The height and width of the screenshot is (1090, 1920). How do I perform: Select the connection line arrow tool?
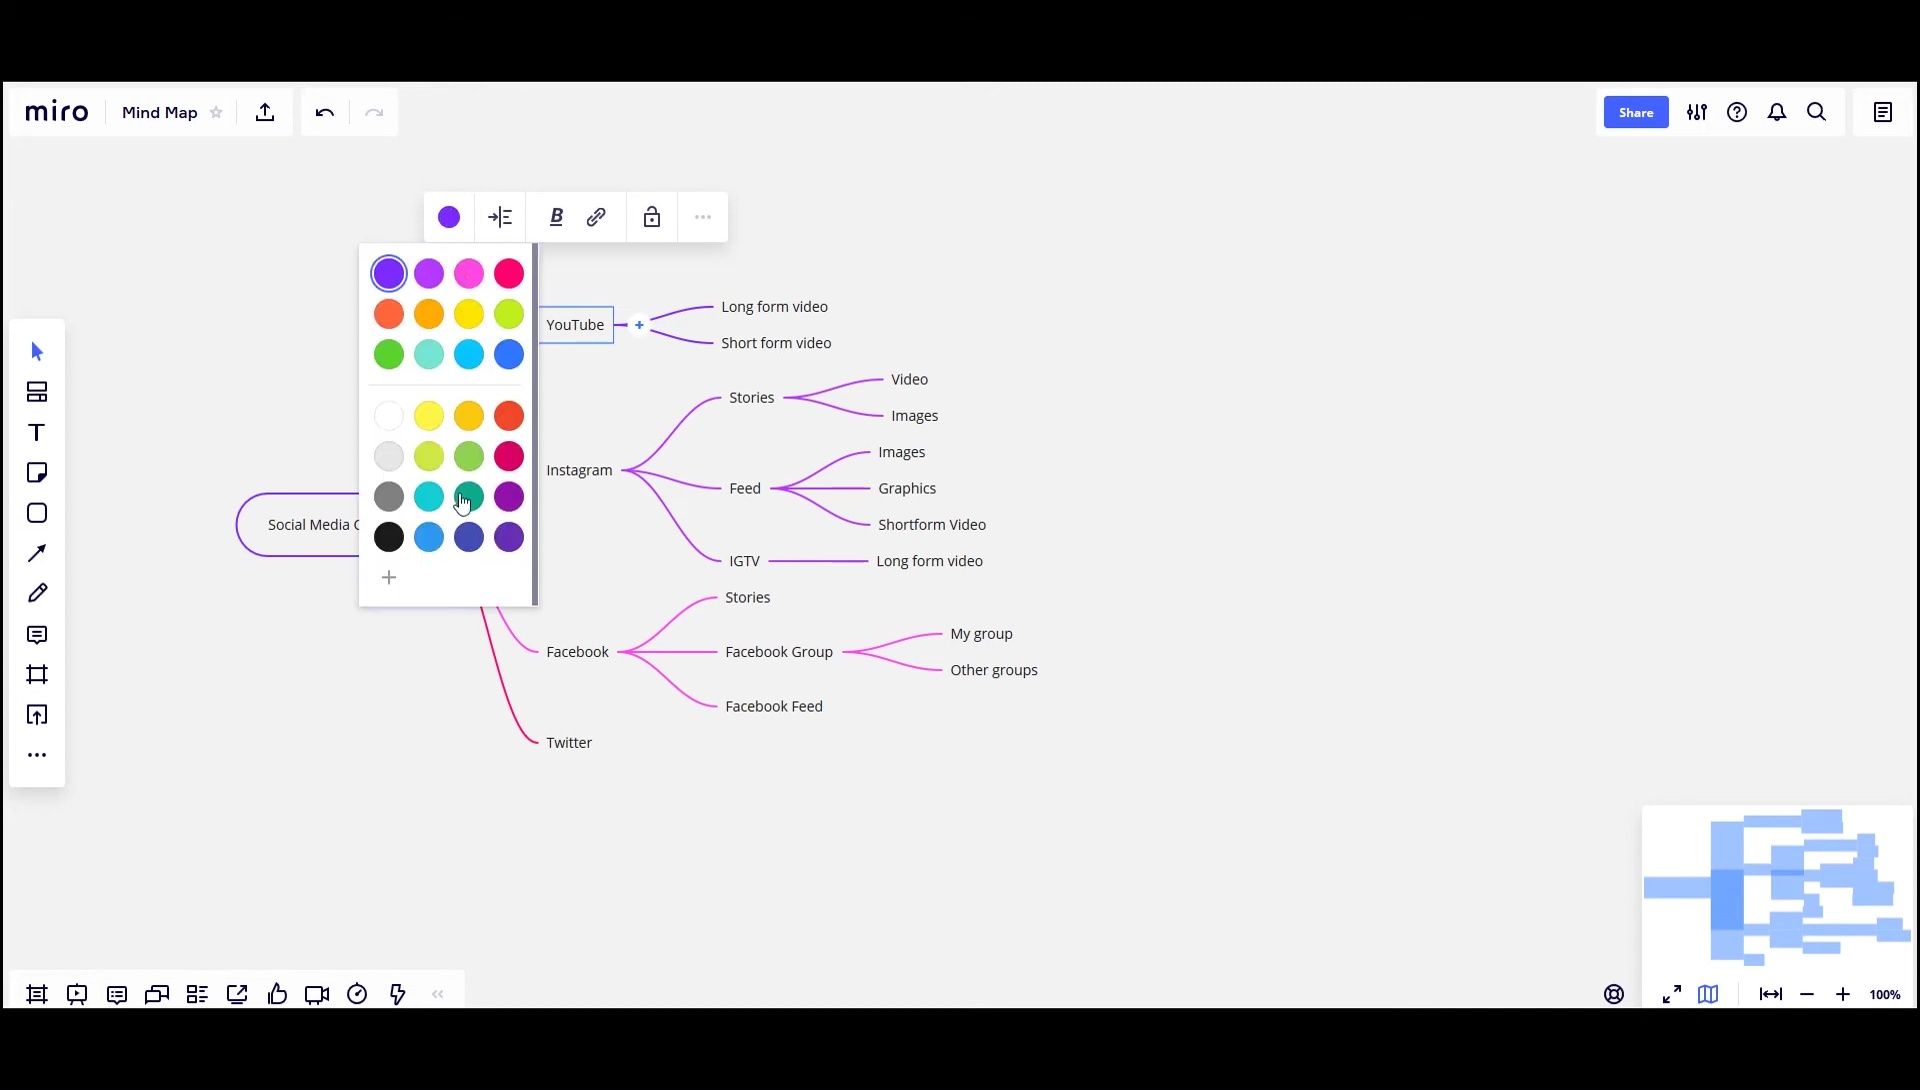coord(37,553)
